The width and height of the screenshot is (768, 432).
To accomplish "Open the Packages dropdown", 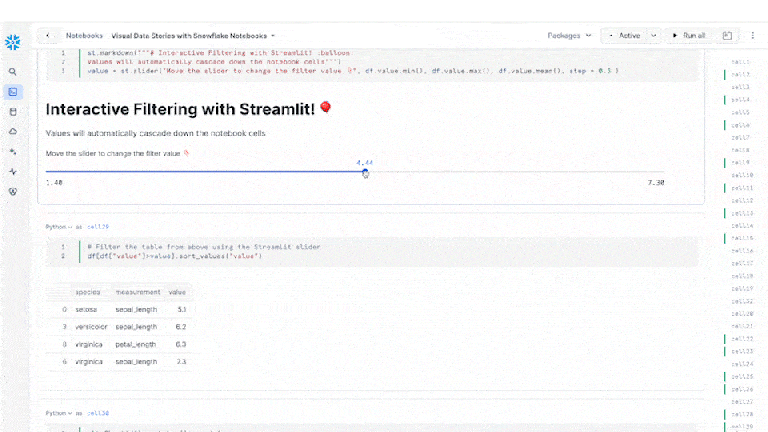I will 569,35.
